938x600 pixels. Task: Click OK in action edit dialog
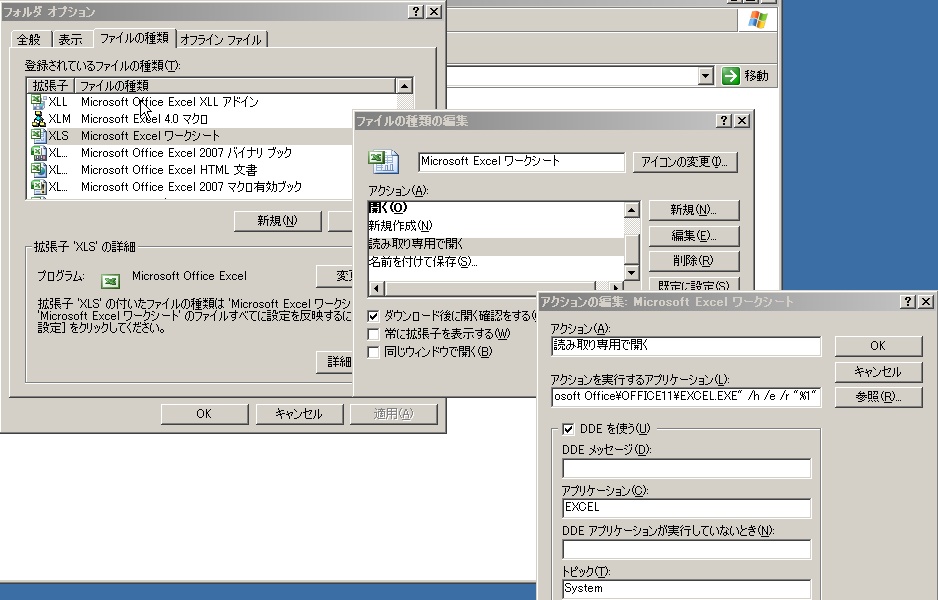[878, 346]
